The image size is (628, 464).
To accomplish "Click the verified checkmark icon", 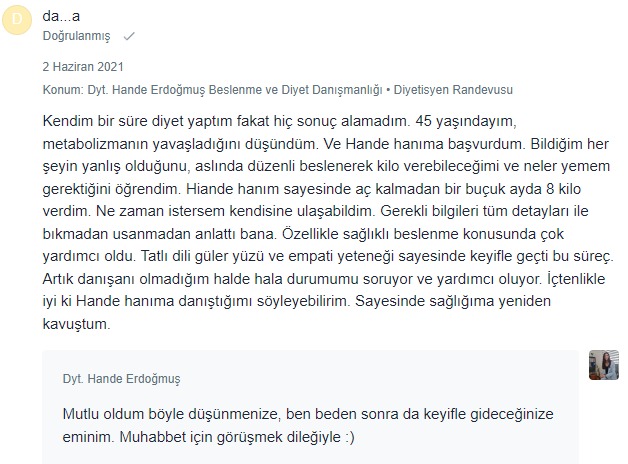I will 129,36.
